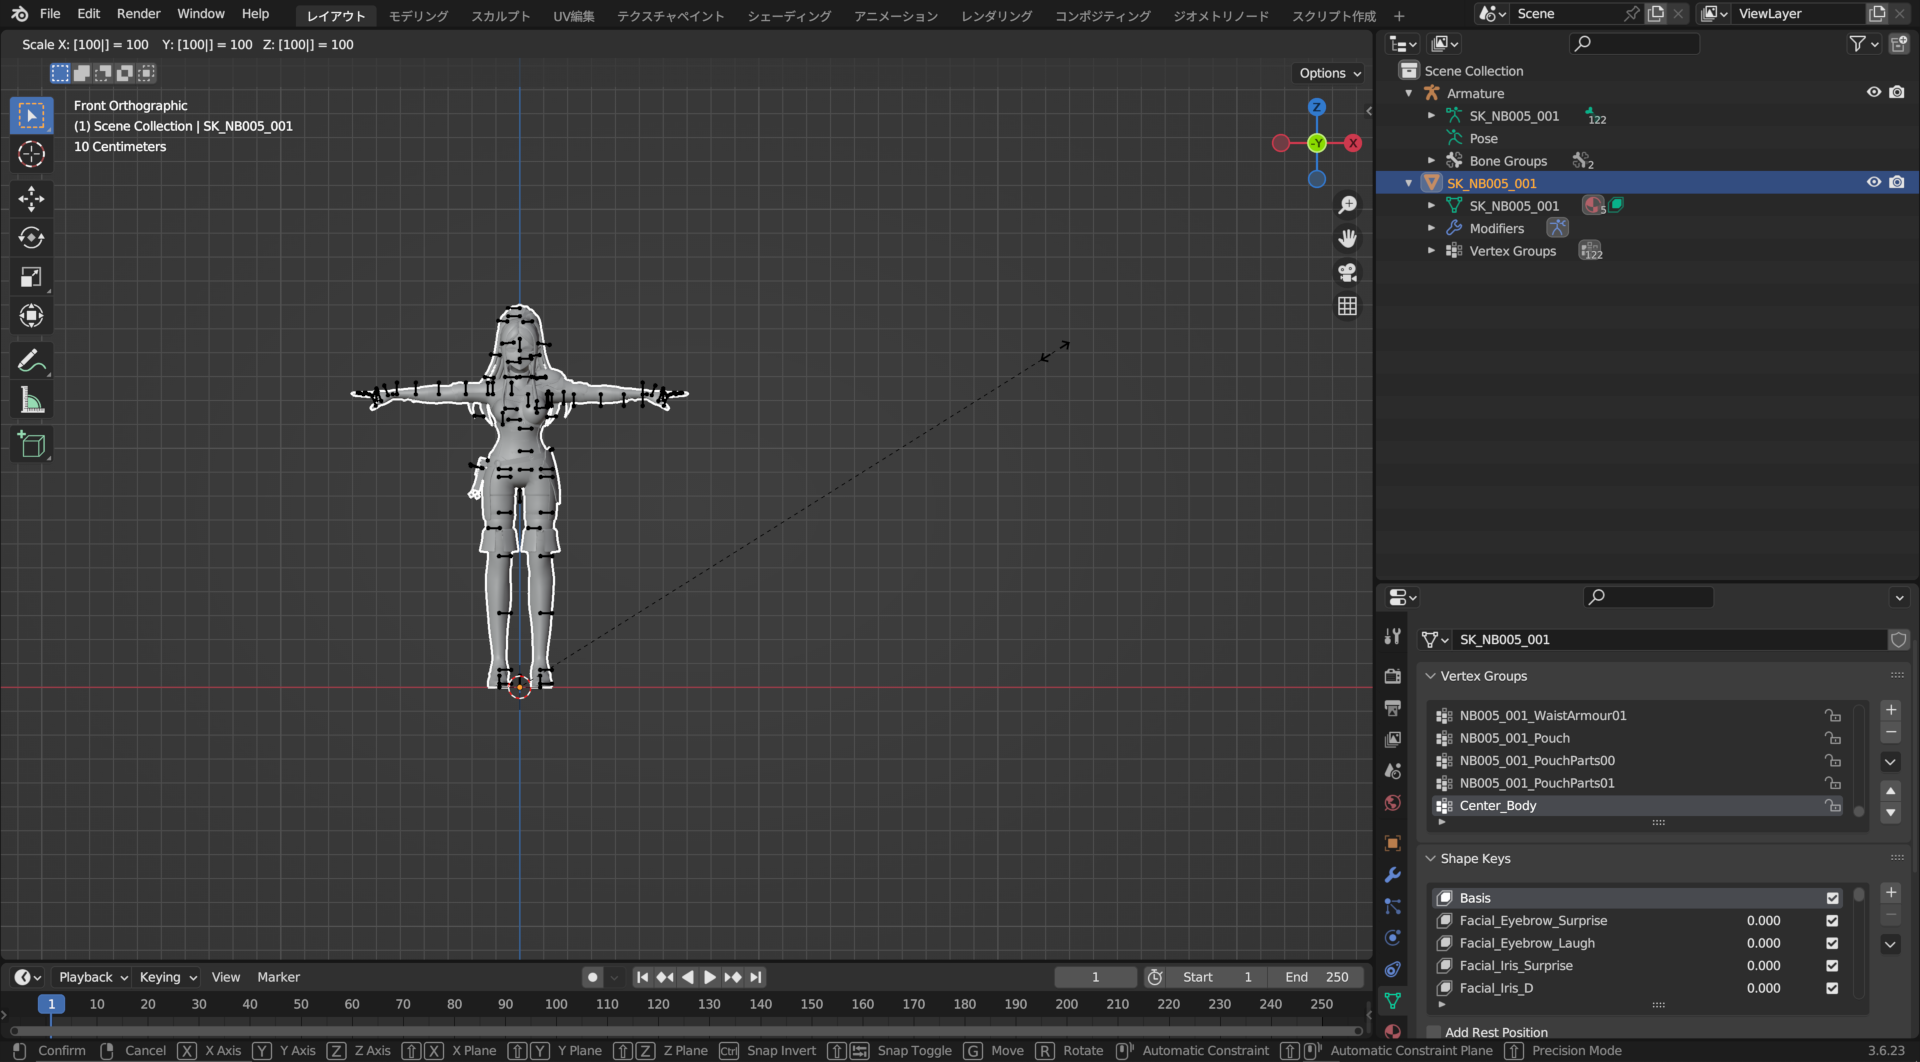Viewport: 1920px width, 1062px height.
Task: Switch to the スカルプト workspace tab
Action: point(501,16)
